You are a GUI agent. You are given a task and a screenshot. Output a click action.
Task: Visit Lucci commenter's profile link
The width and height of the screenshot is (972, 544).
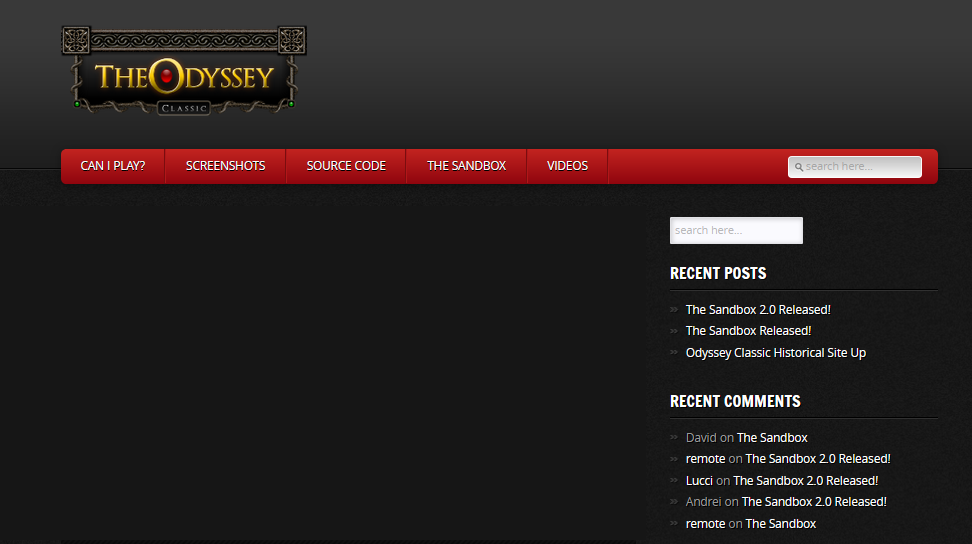(x=699, y=481)
